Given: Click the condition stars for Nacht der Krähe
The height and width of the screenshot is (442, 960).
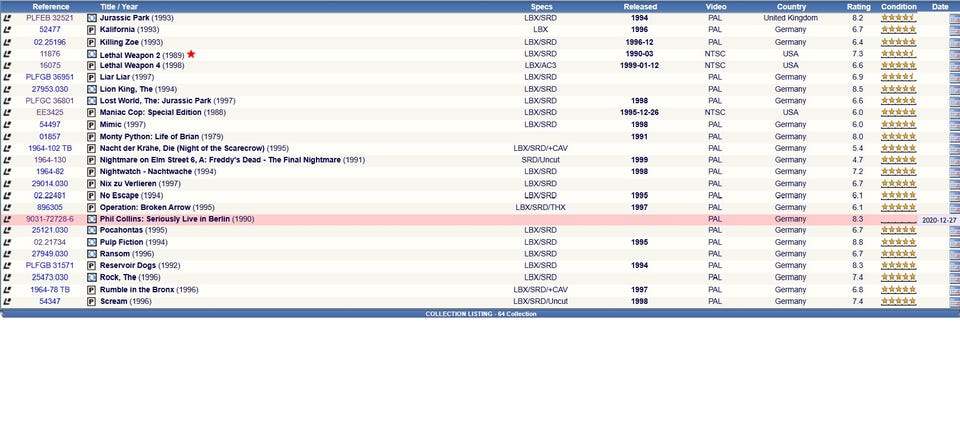Looking at the screenshot, I should coord(898,148).
